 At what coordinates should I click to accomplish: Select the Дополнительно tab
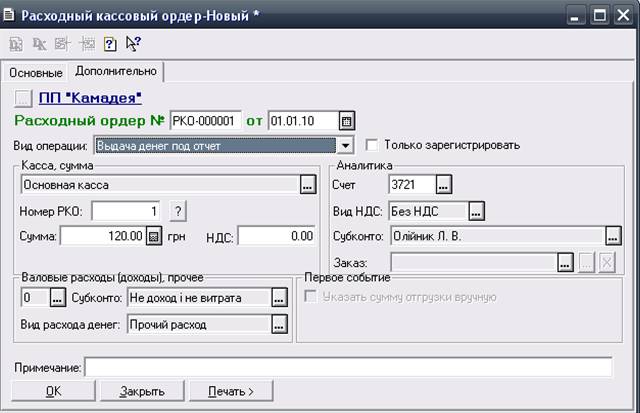click(116, 72)
